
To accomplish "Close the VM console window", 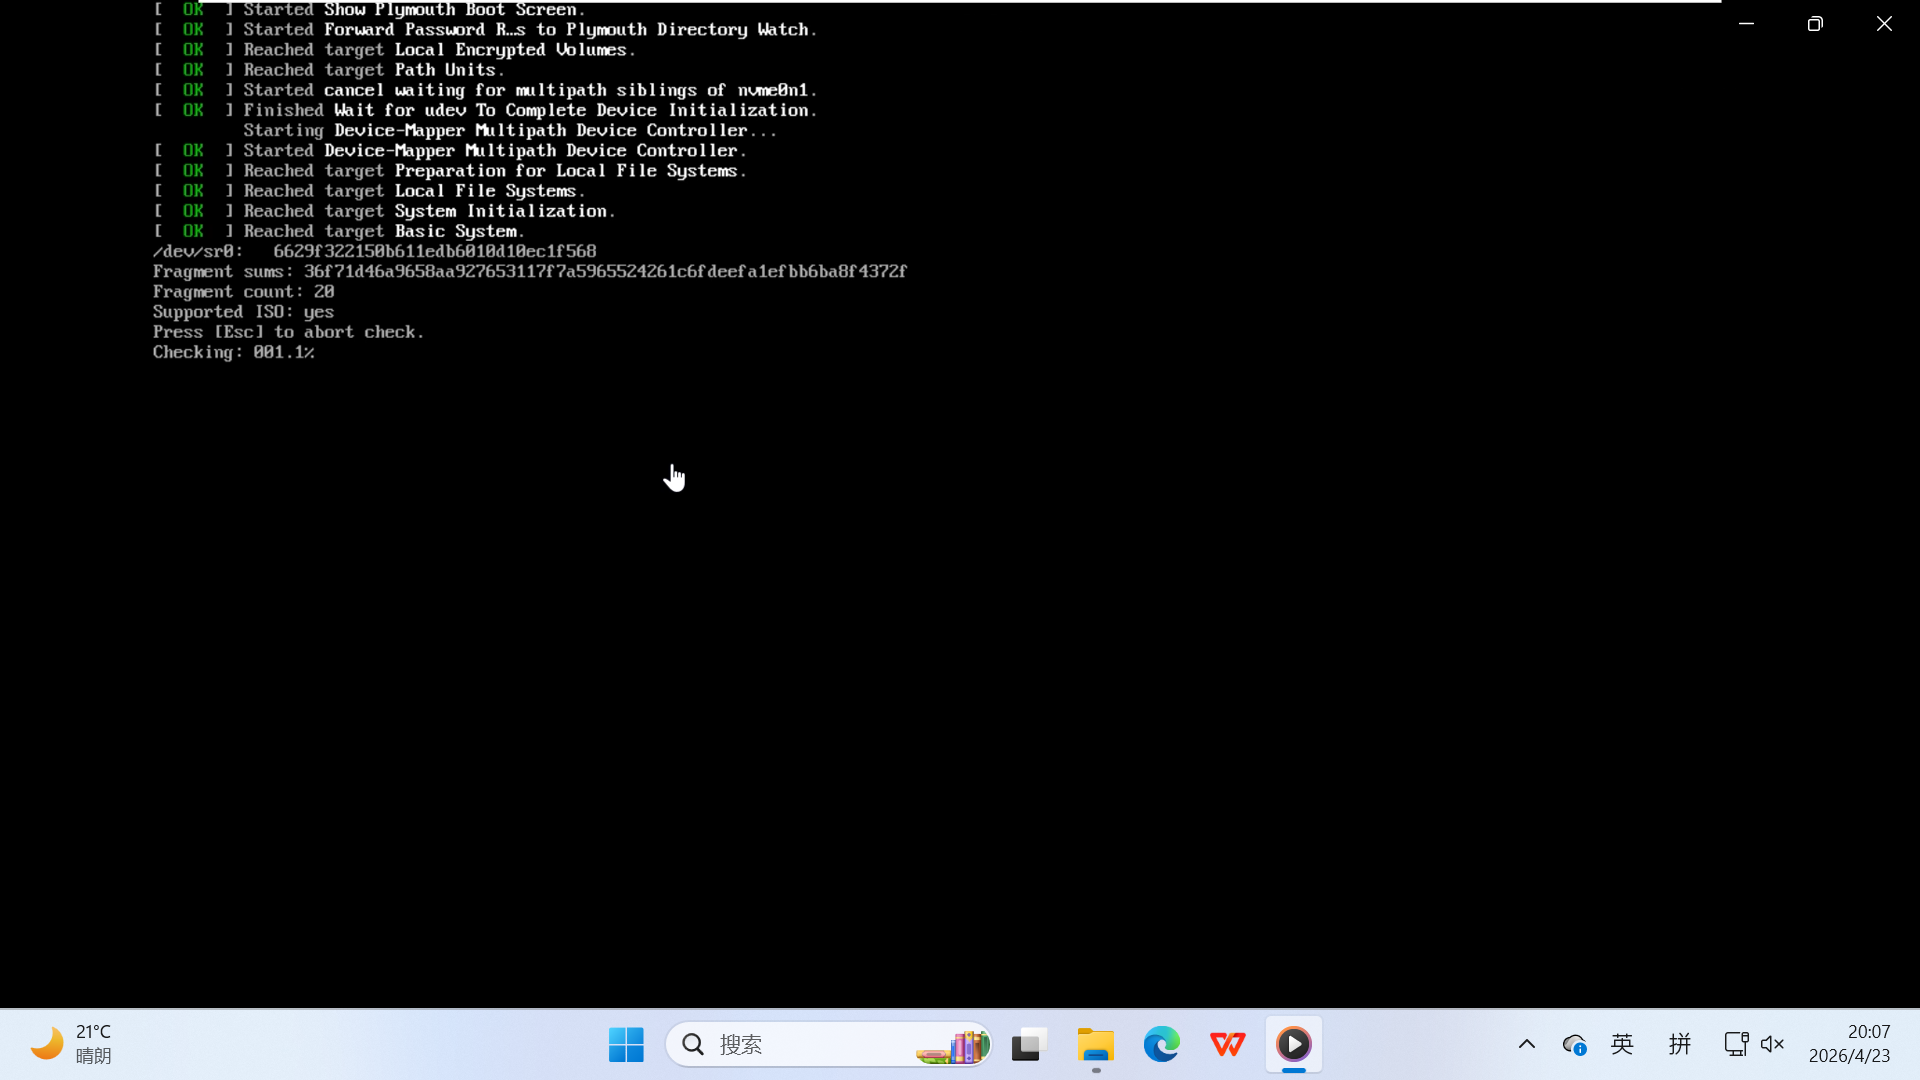I will pos(1884,23).
